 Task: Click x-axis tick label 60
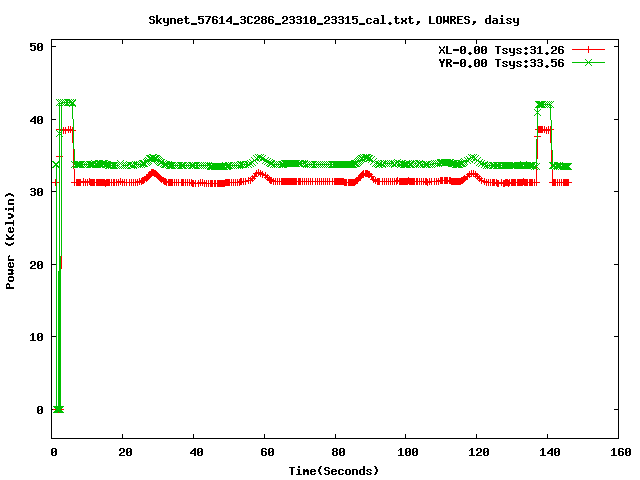[267, 452]
